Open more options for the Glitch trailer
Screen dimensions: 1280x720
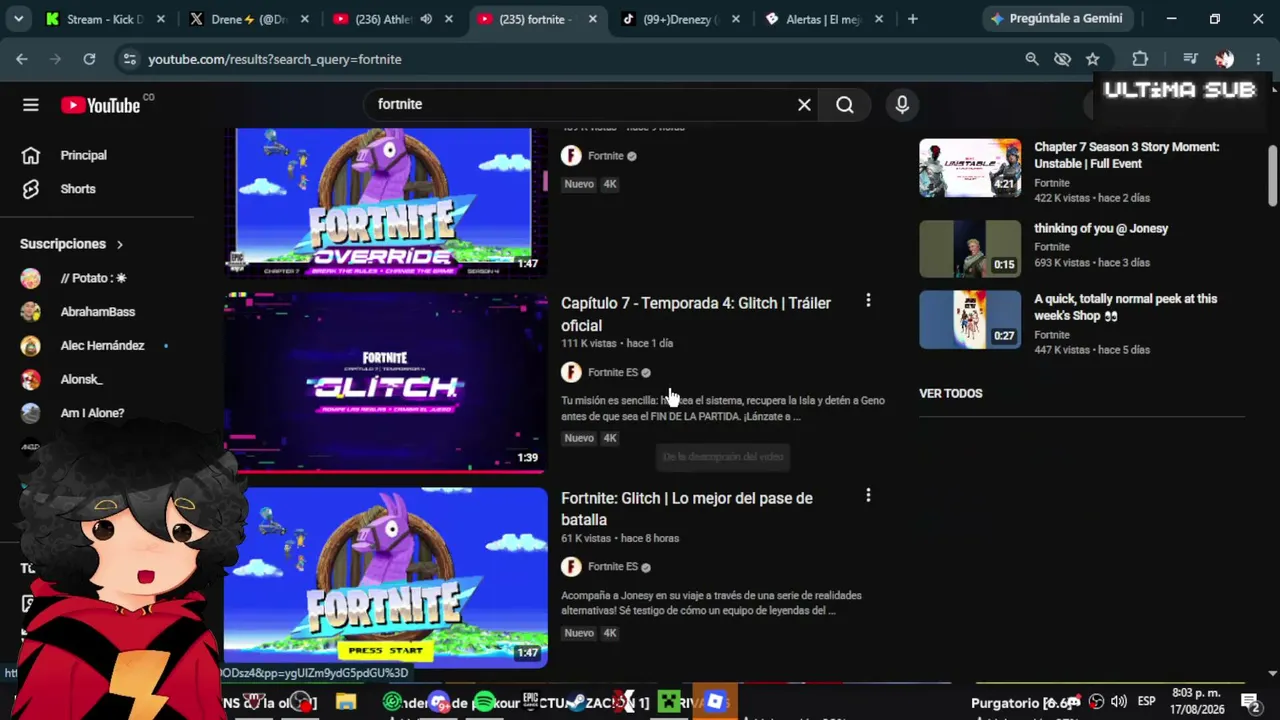click(x=868, y=300)
